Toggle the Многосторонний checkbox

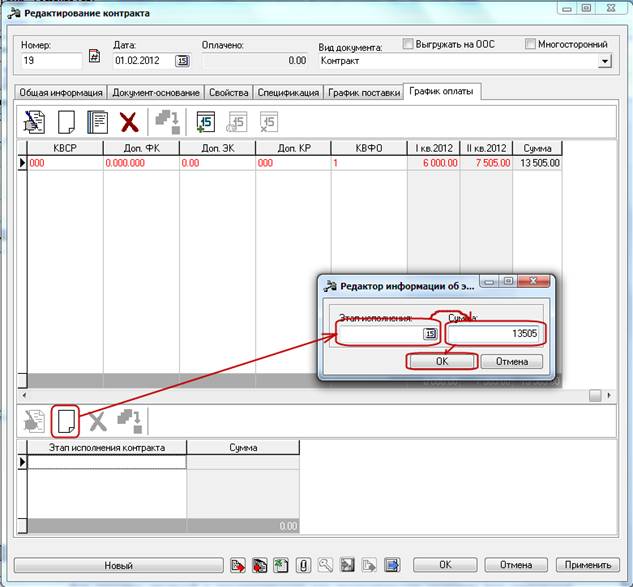pos(530,44)
